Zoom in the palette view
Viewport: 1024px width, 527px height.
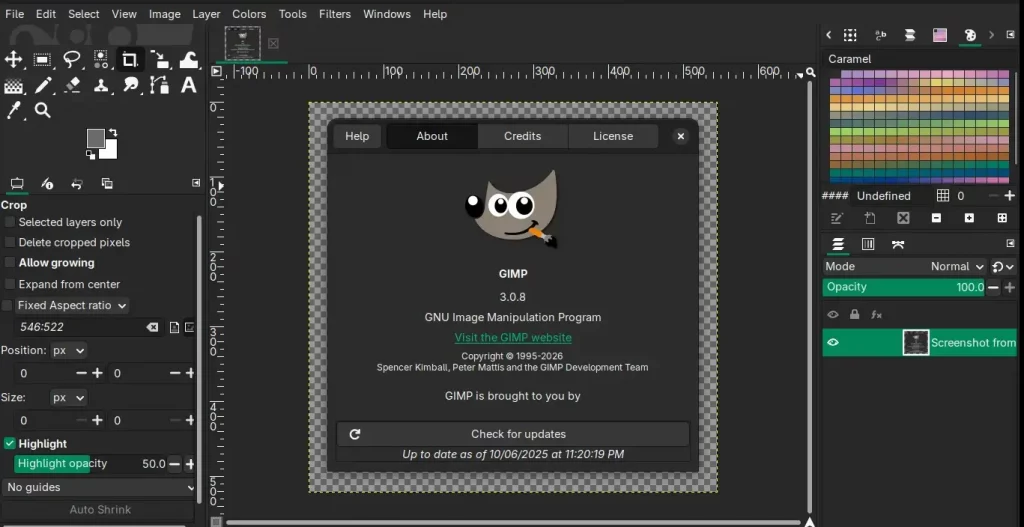coord(969,218)
